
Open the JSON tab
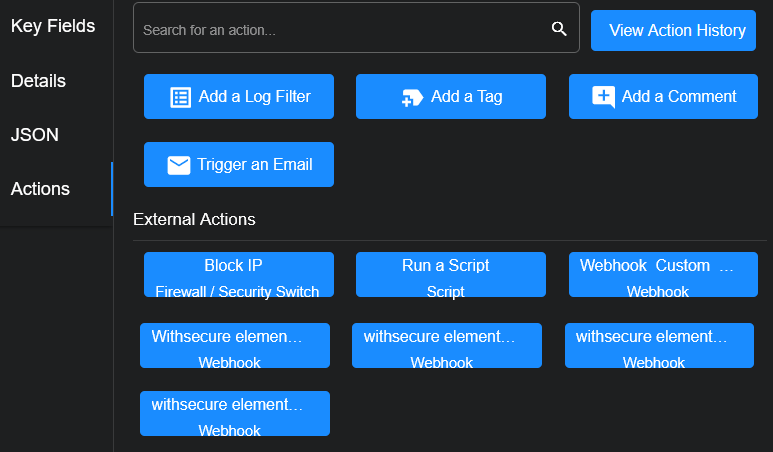[x=35, y=135]
